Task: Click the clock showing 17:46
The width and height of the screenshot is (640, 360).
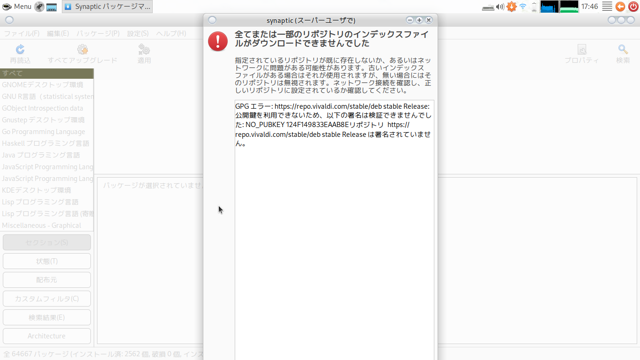Action: [589, 7]
